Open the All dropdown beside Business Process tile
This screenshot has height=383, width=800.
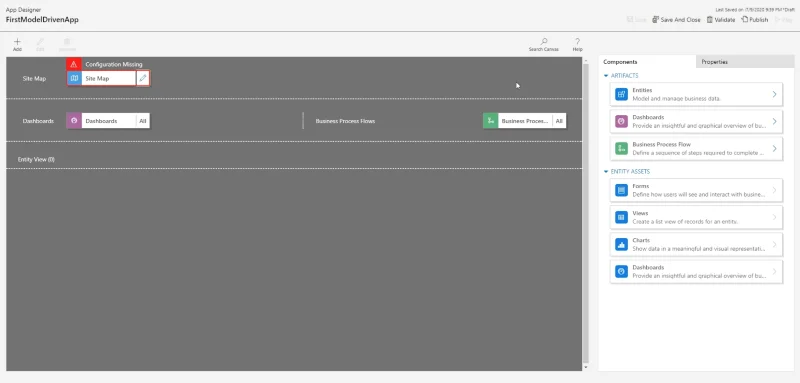tap(559, 121)
